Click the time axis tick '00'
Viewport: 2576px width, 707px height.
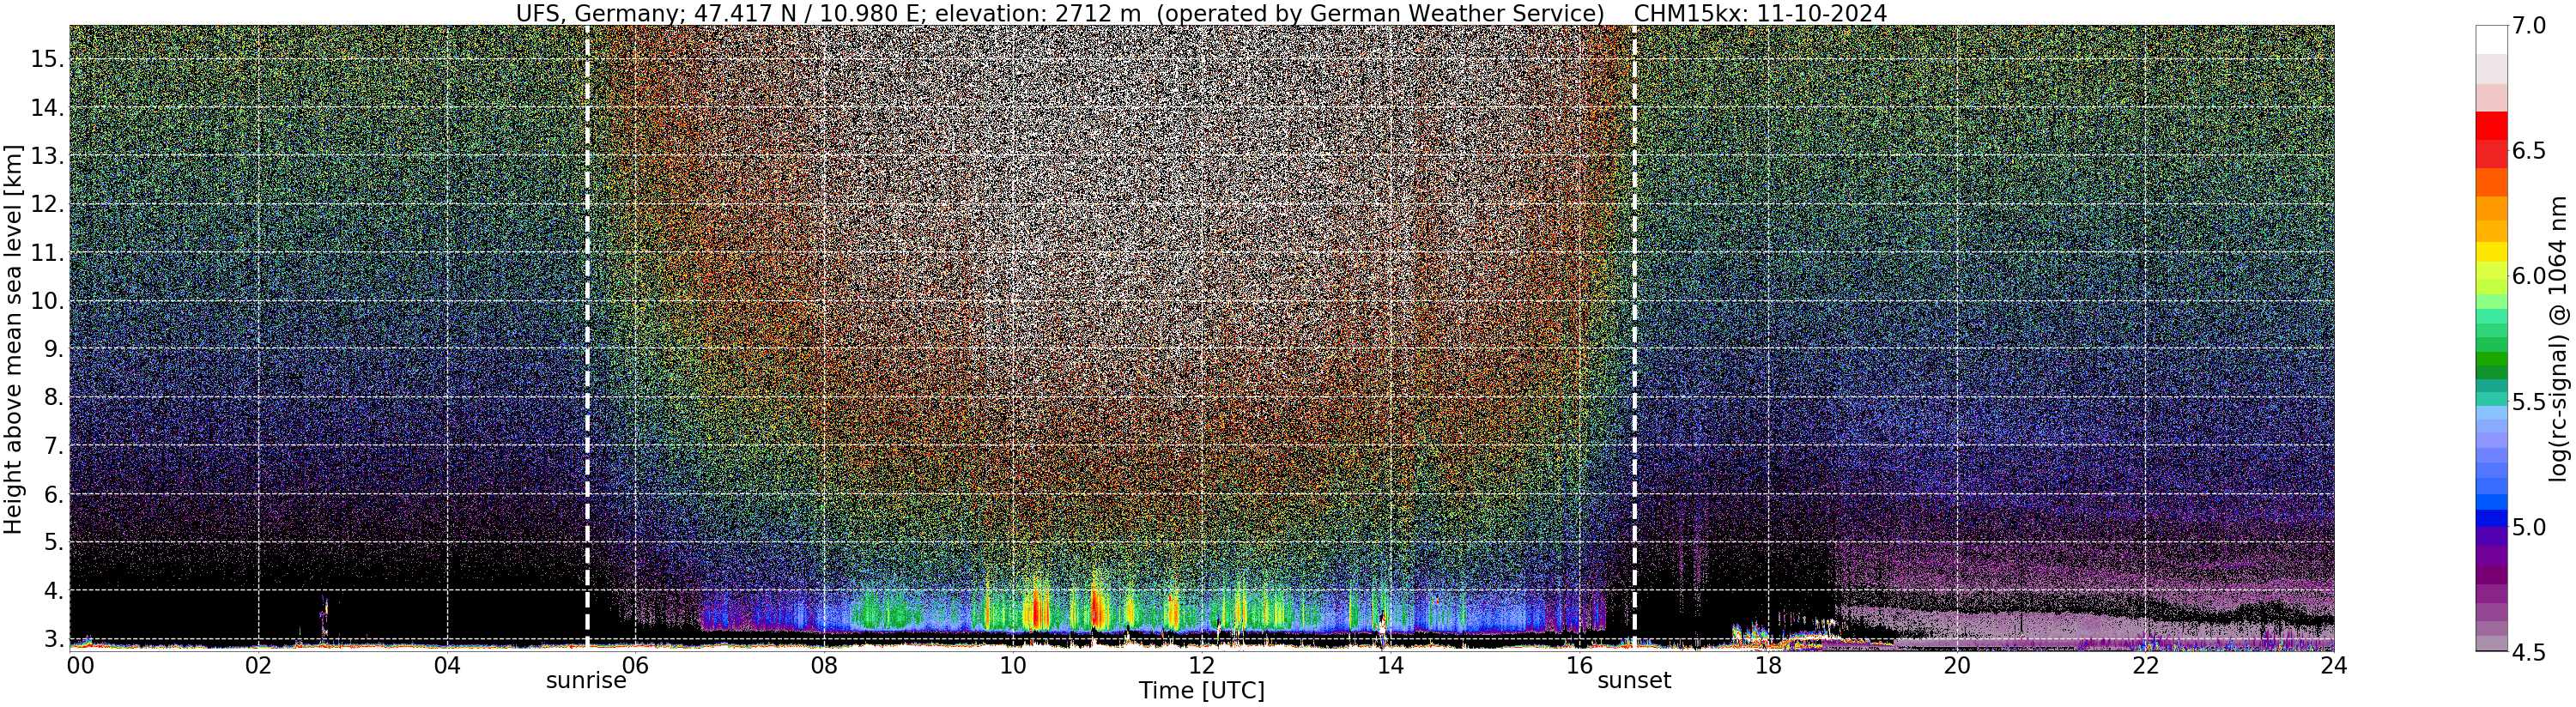[79, 665]
